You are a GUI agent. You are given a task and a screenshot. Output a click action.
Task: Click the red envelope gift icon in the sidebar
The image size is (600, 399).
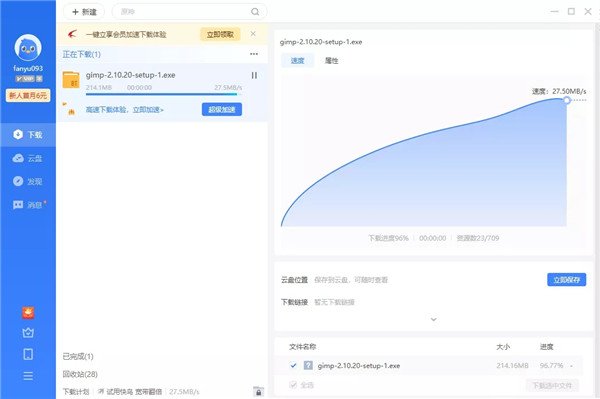tap(28, 313)
